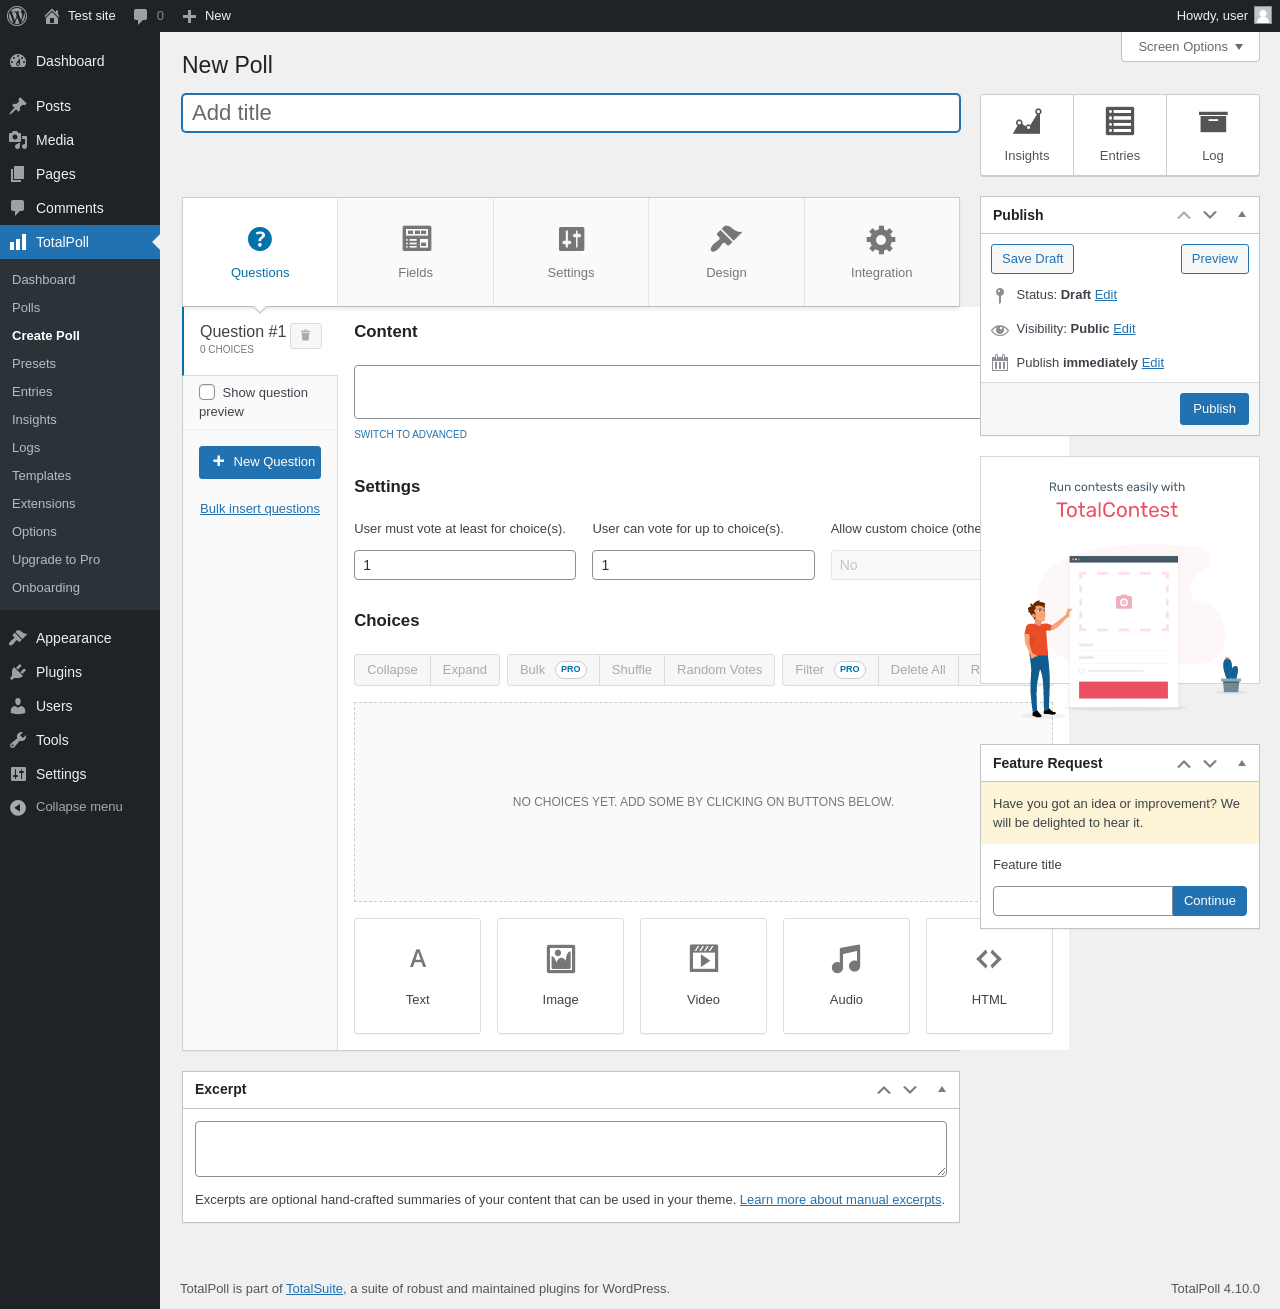
Task: Click the Users person icon
Action: click(x=18, y=706)
